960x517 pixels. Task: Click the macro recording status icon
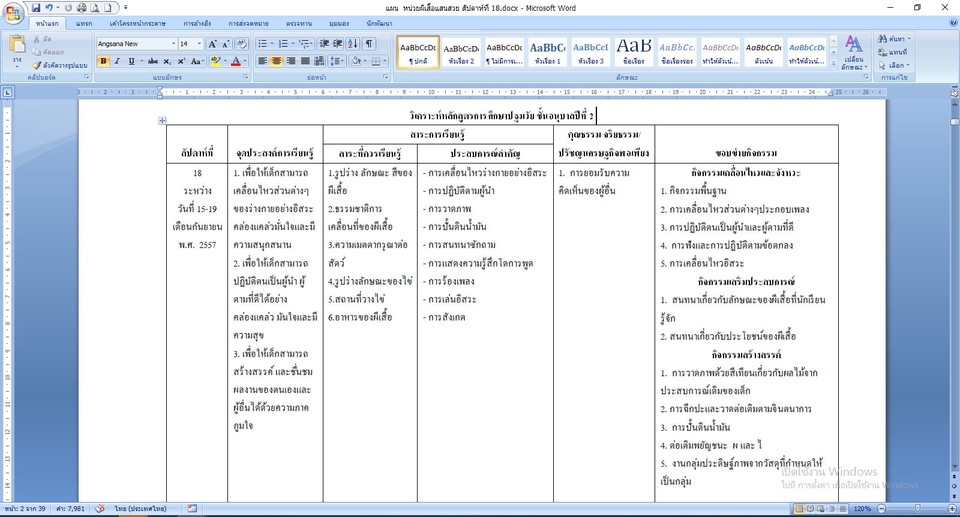coord(192,508)
